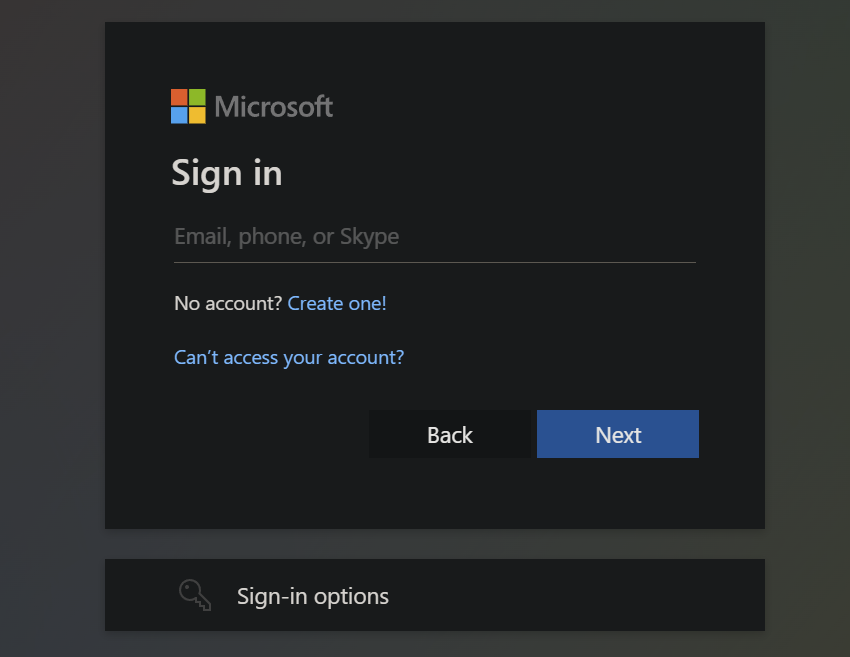Image resolution: width=850 pixels, height=657 pixels.
Task: Open the Can't access your account? link
Action: pos(289,357)
